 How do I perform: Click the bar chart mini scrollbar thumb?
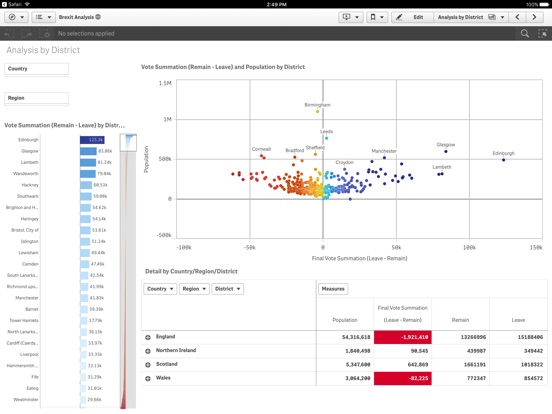128,142
